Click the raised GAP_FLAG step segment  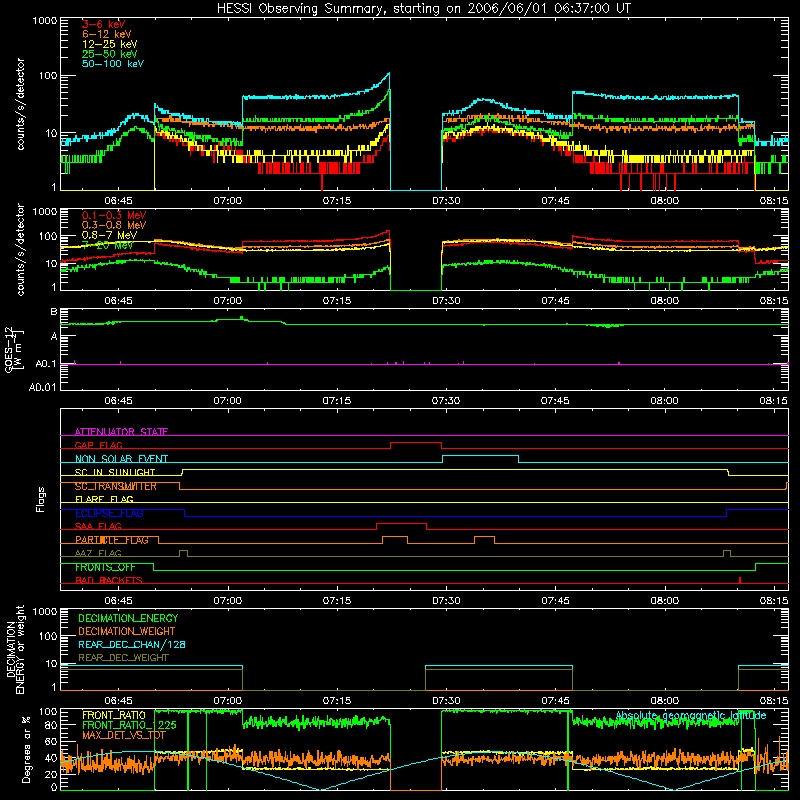[416, 443]
